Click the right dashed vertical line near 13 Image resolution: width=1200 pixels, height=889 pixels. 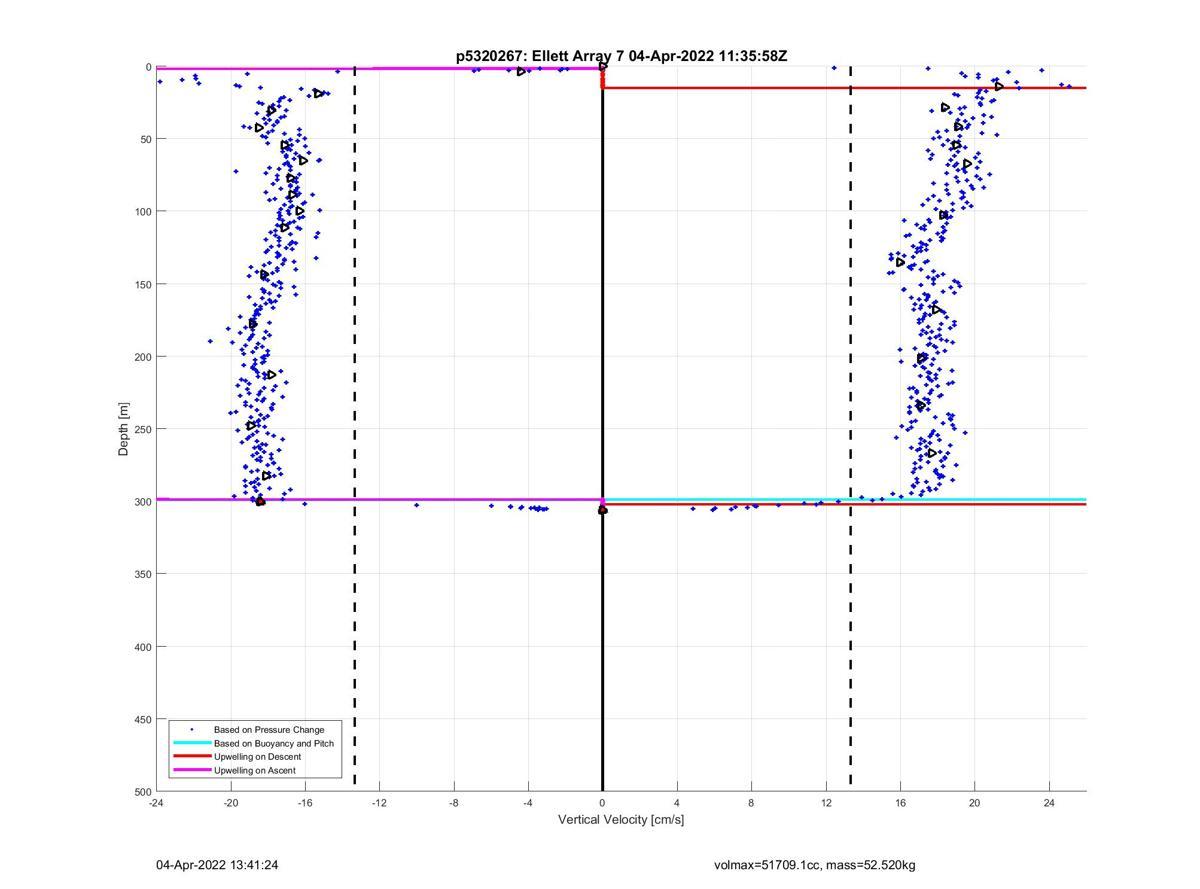coord(851,428)
